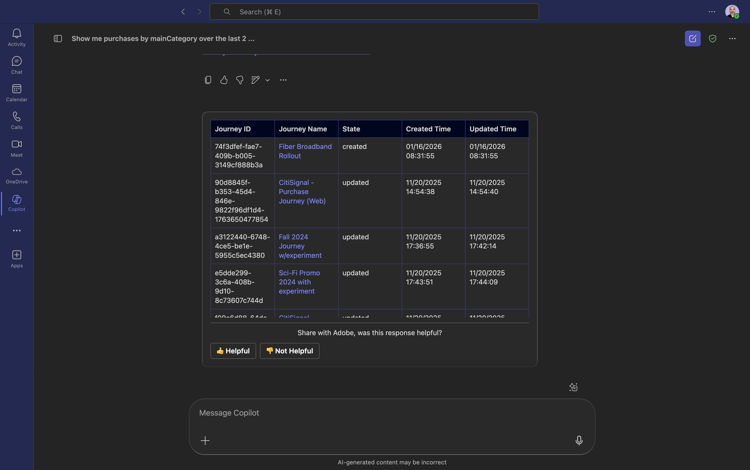Select created time 01/16/2026 08:31:55 in Created column

(423, 151)
